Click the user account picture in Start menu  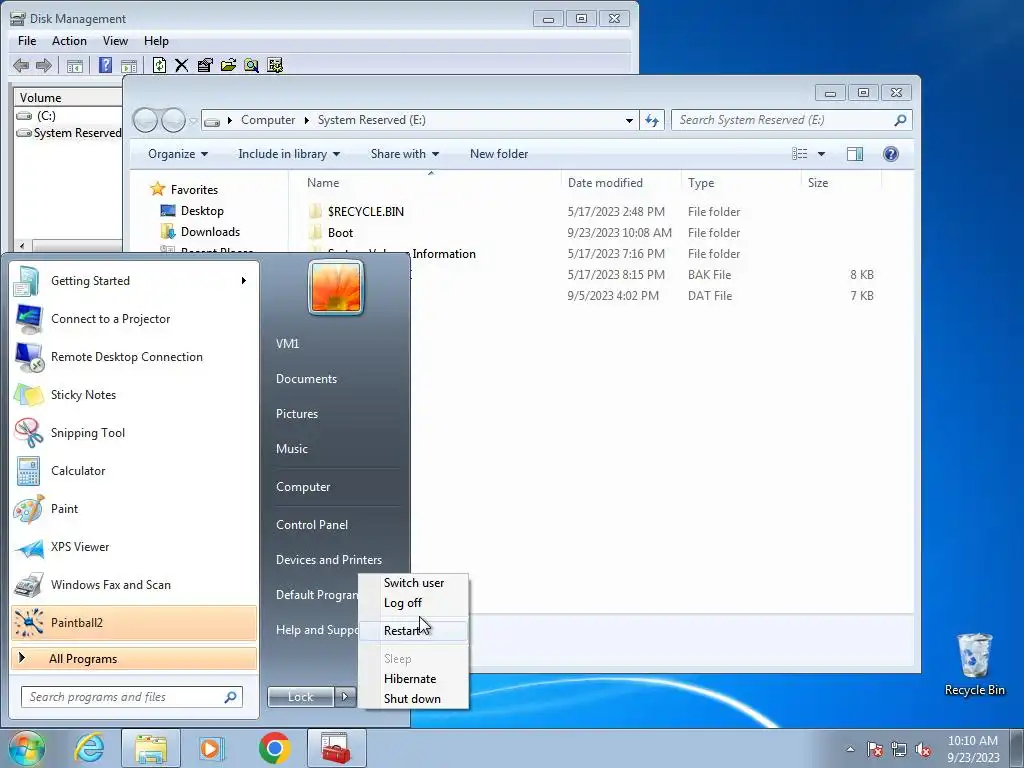[336, 287]
